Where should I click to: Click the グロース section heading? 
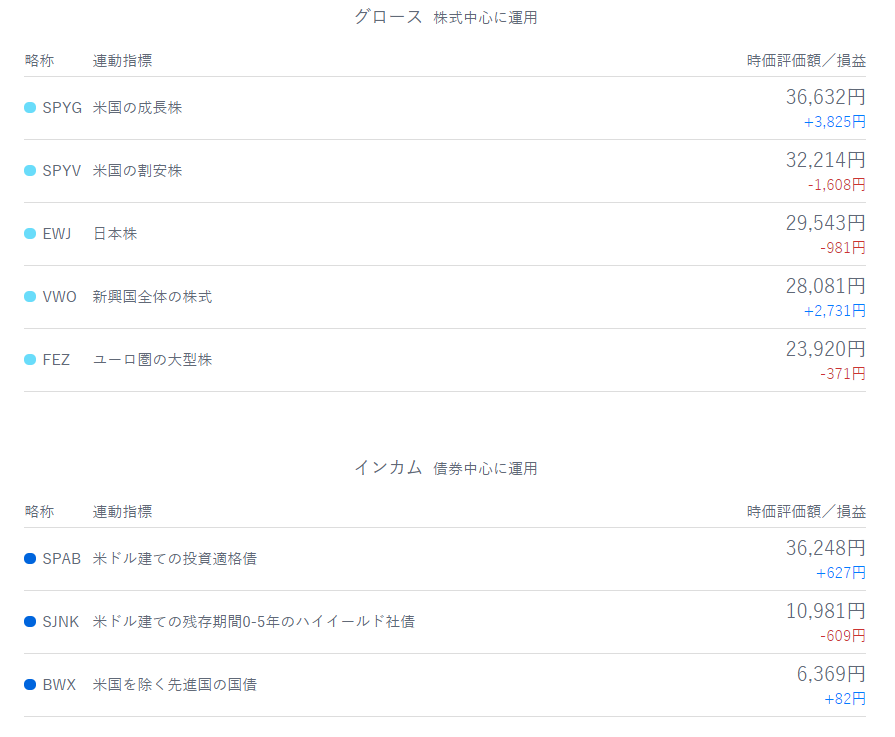[x=388, y=17]
